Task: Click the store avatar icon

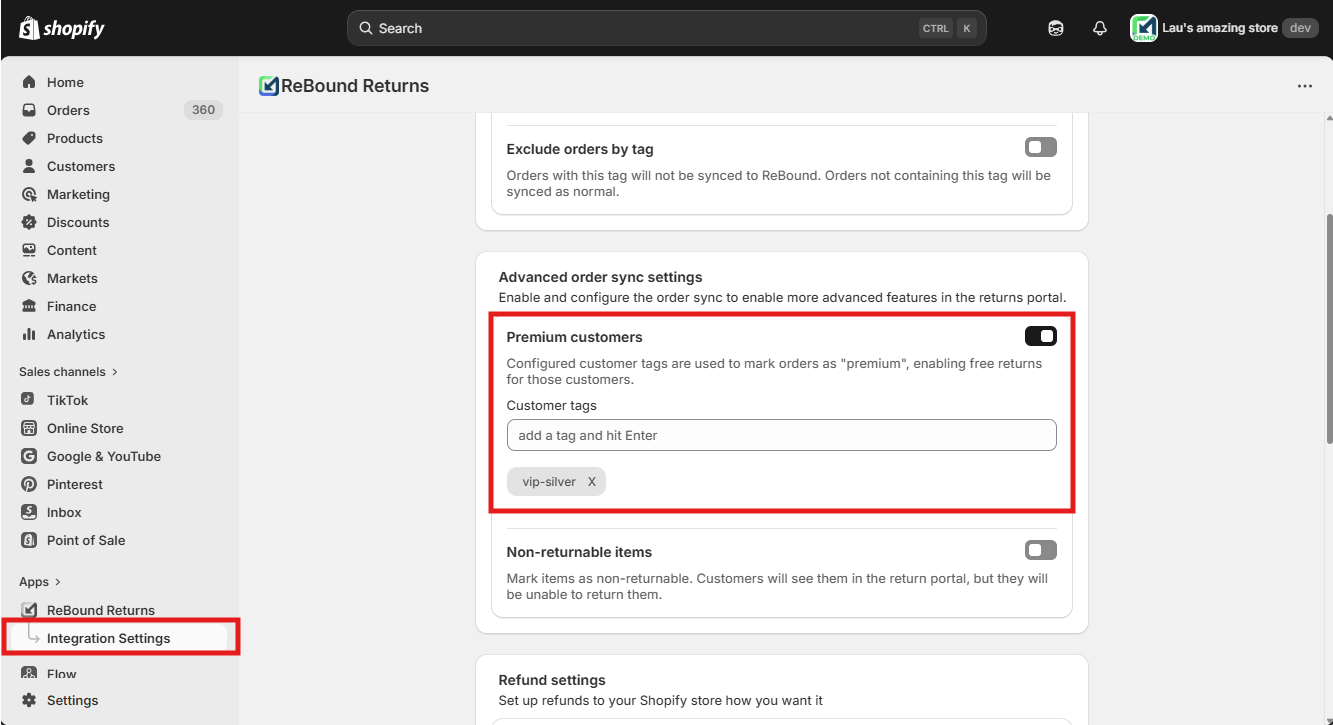Action: pos(1143,28)
